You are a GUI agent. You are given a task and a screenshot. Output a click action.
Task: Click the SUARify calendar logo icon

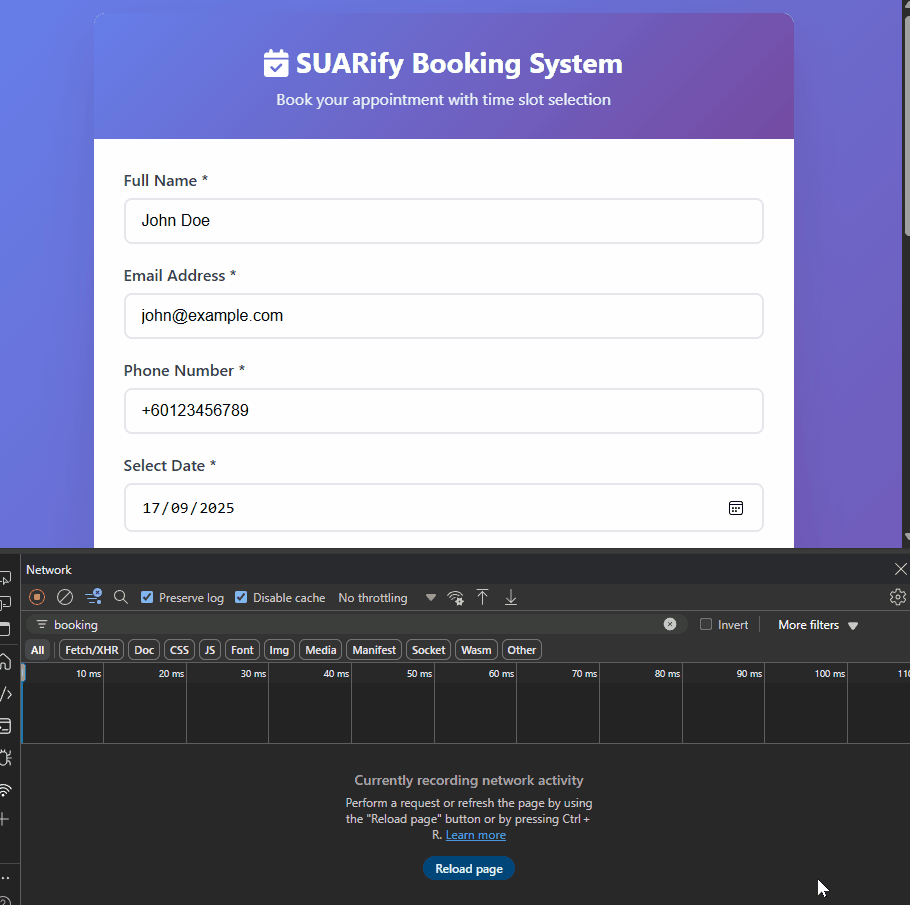click(x=276, y=63)
